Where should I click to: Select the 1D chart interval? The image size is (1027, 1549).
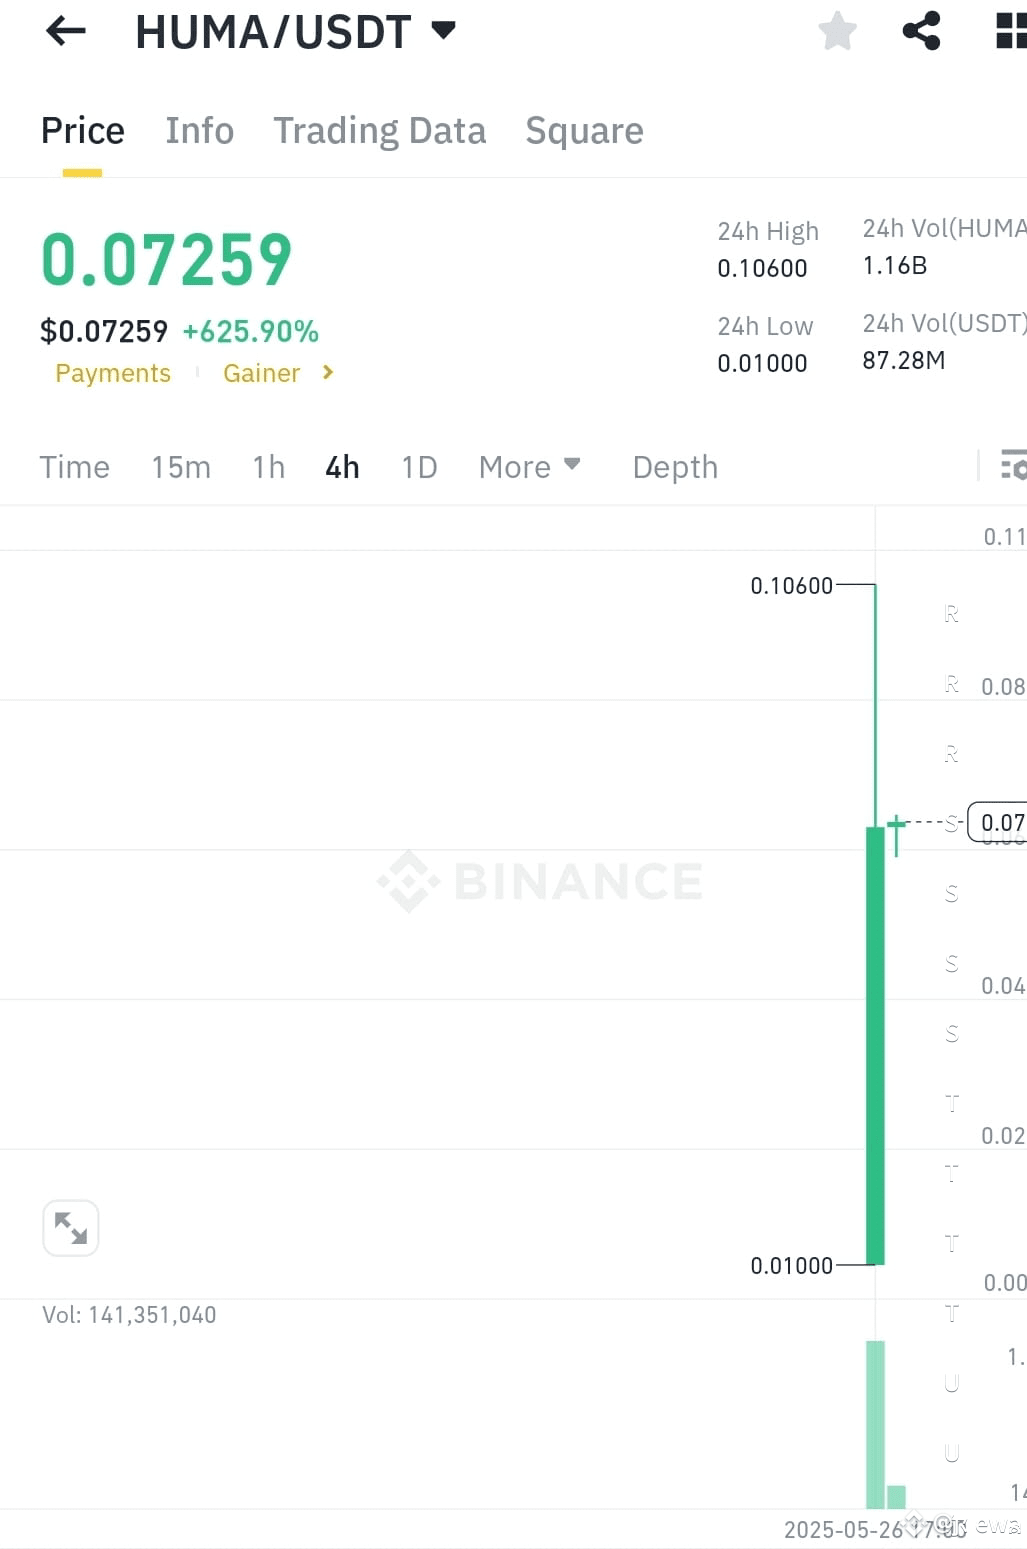[419, 467]
